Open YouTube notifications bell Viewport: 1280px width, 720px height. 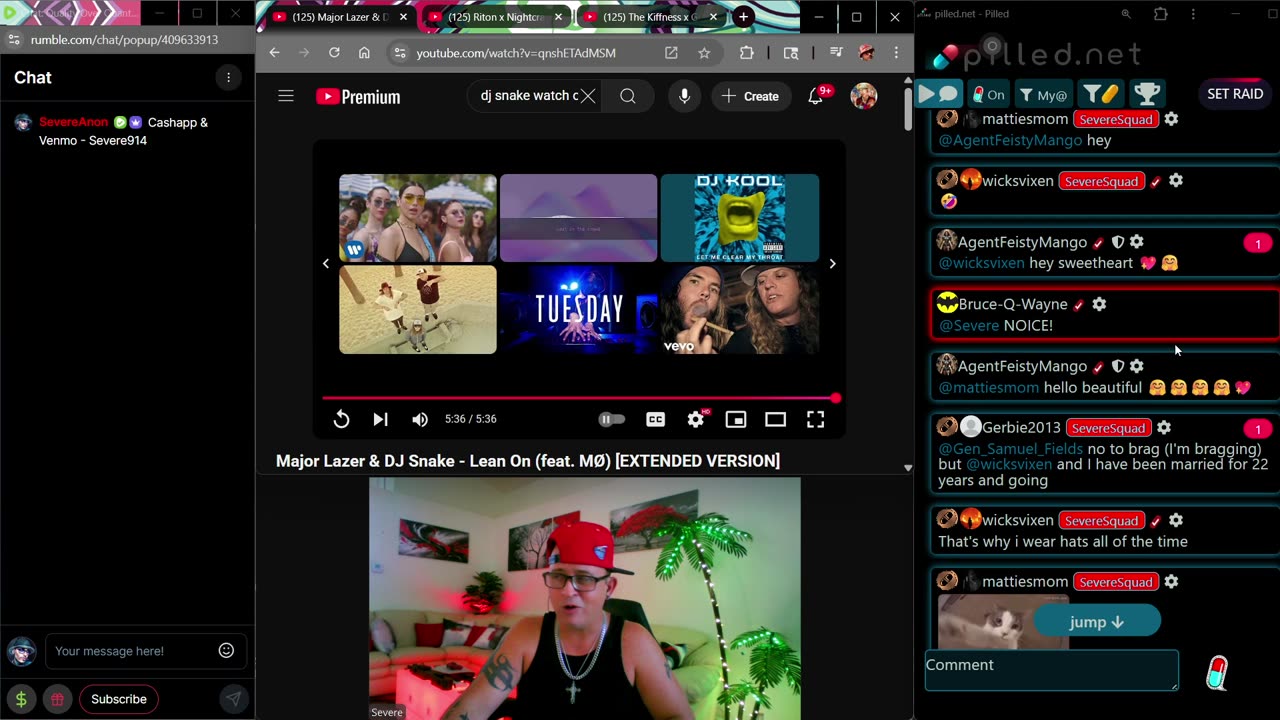(816, 96)
